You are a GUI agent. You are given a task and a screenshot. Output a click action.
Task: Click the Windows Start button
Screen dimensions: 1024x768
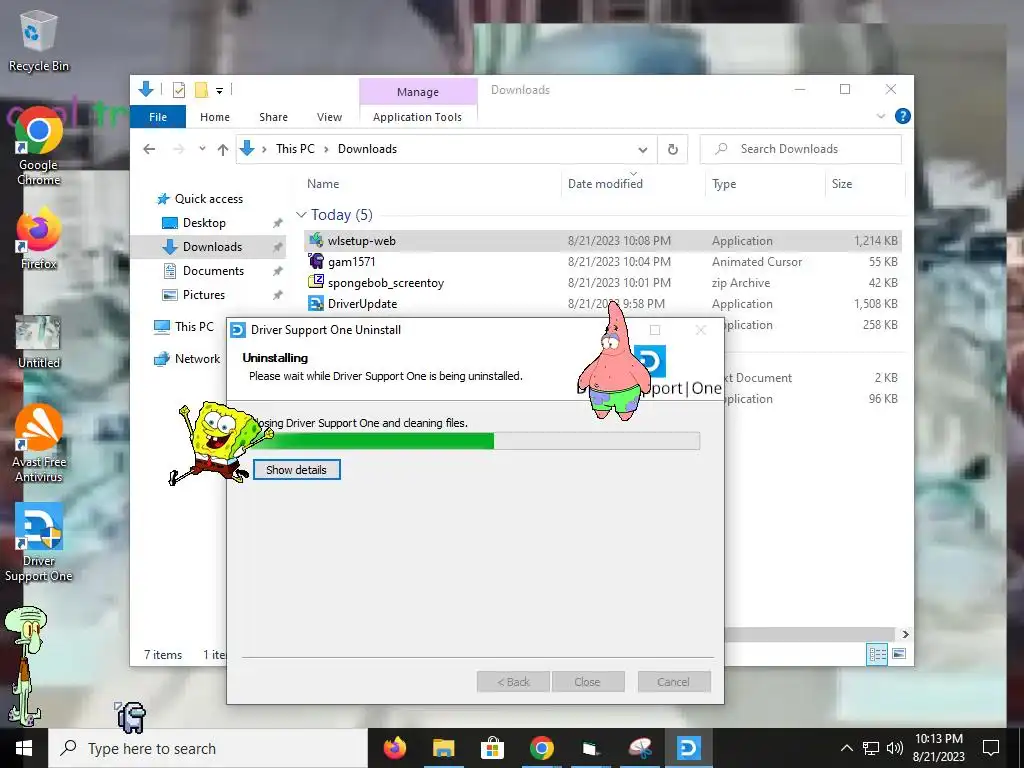[x=24, y=748]
